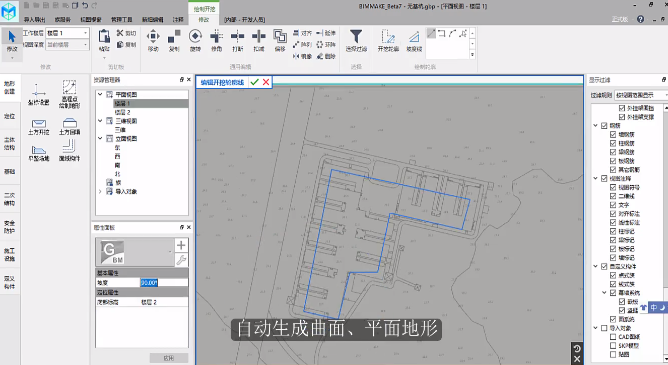Click the 坡度 value input field
The width and height of the screenshot is (668, 365).
[164, 282]
